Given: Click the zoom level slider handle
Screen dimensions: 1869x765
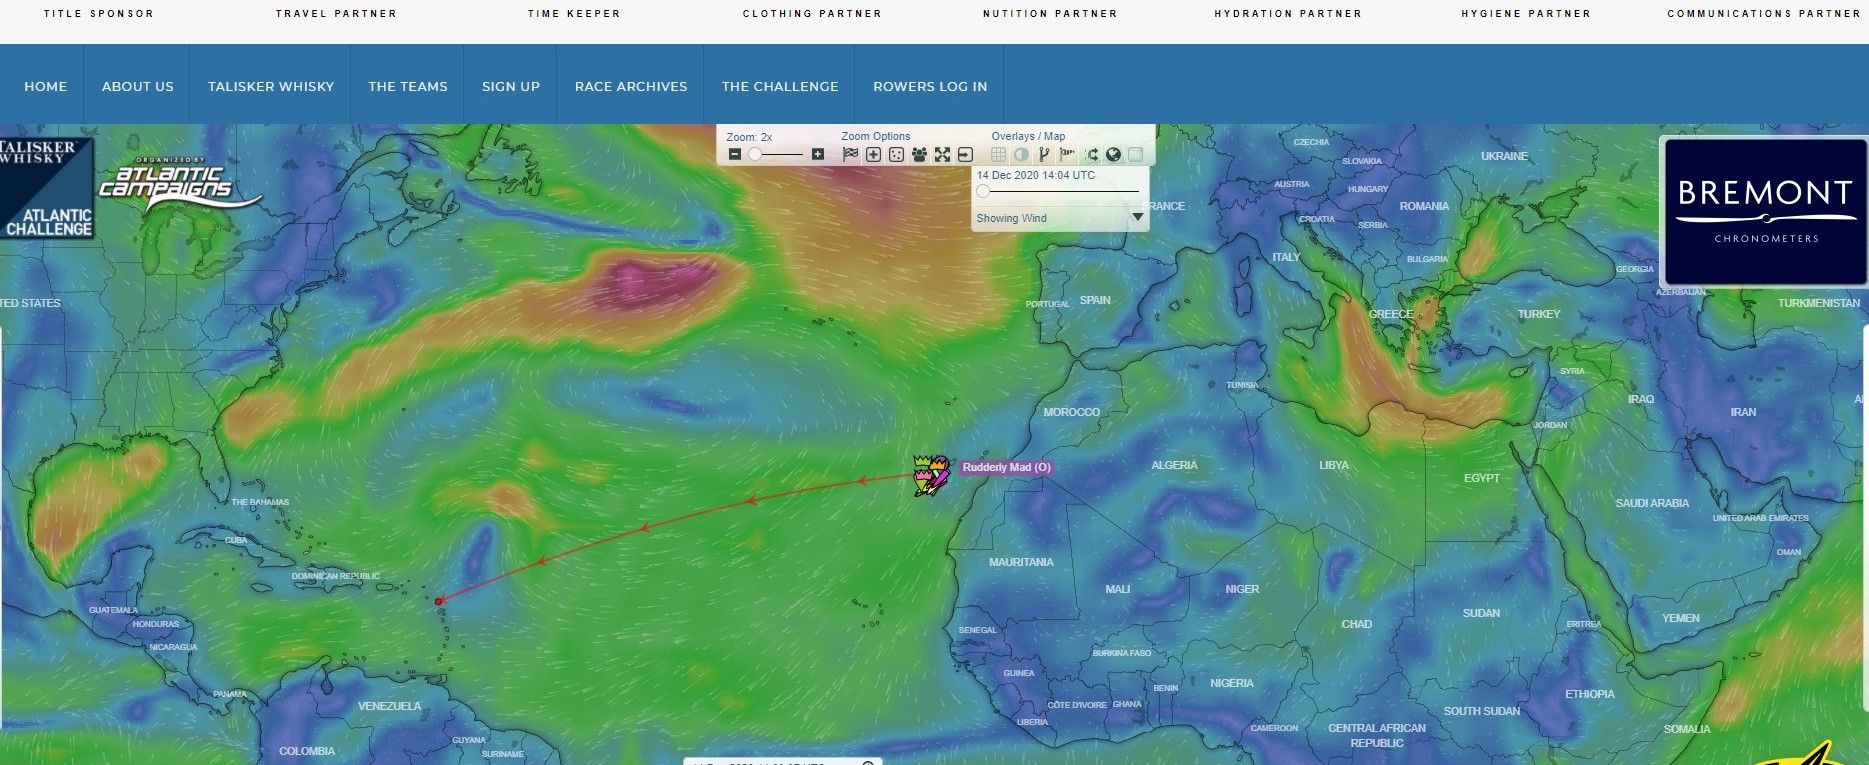Looking at the screenshot, I should click(756, 154).
